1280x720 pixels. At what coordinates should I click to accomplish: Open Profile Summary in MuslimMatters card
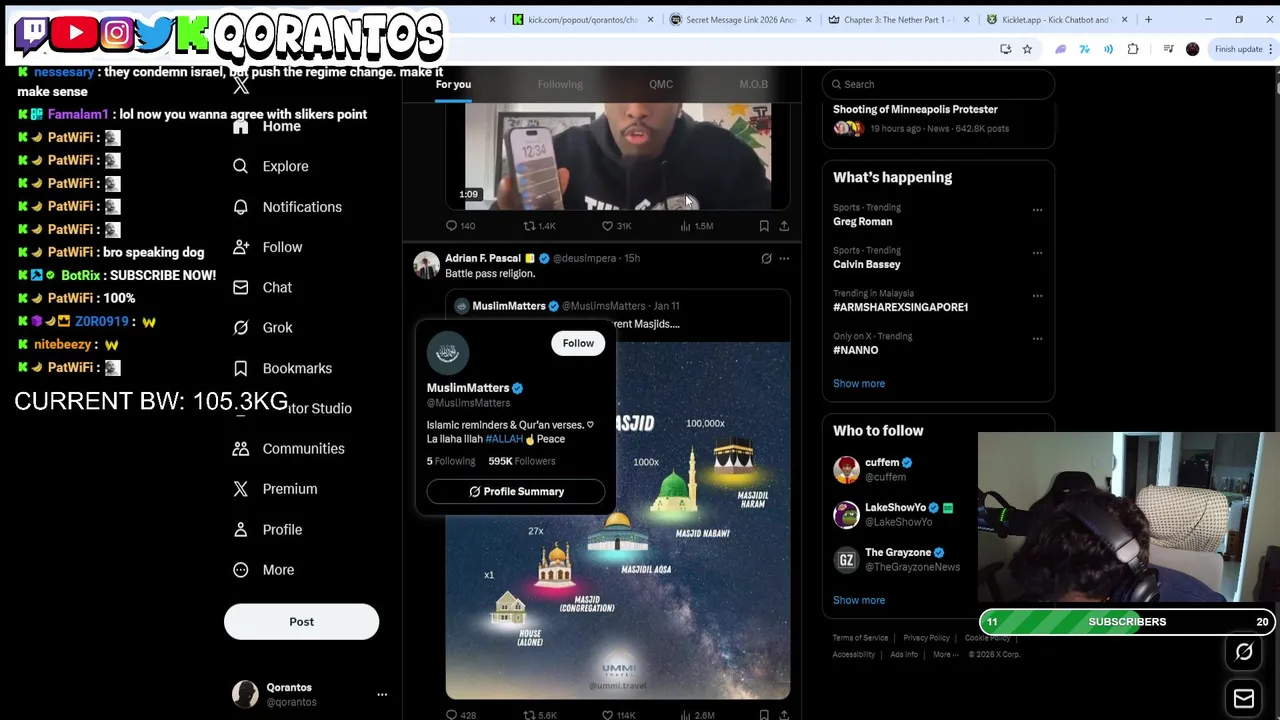(516, 491)
